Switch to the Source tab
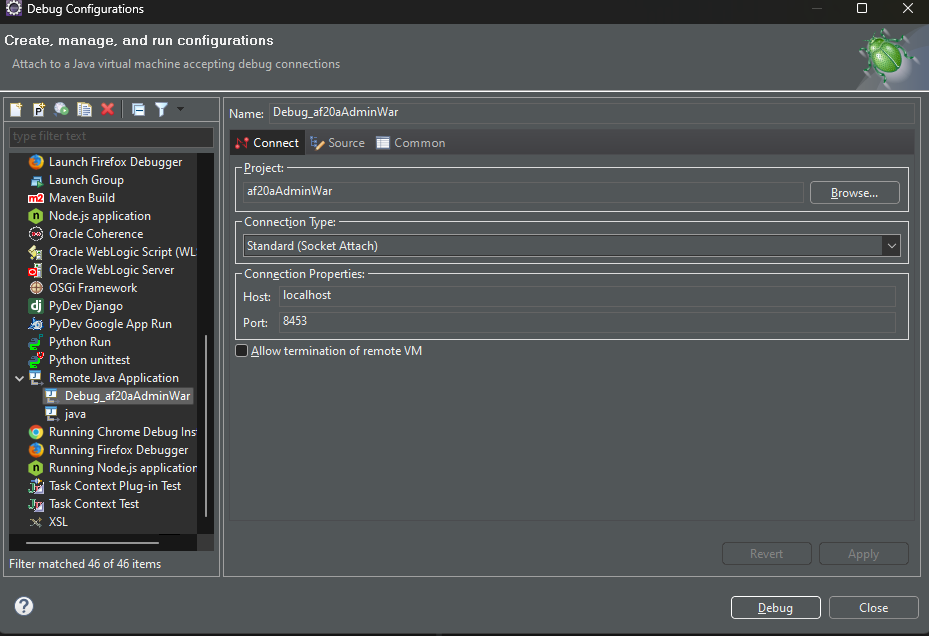929x636 pixels. click(337, 143)
